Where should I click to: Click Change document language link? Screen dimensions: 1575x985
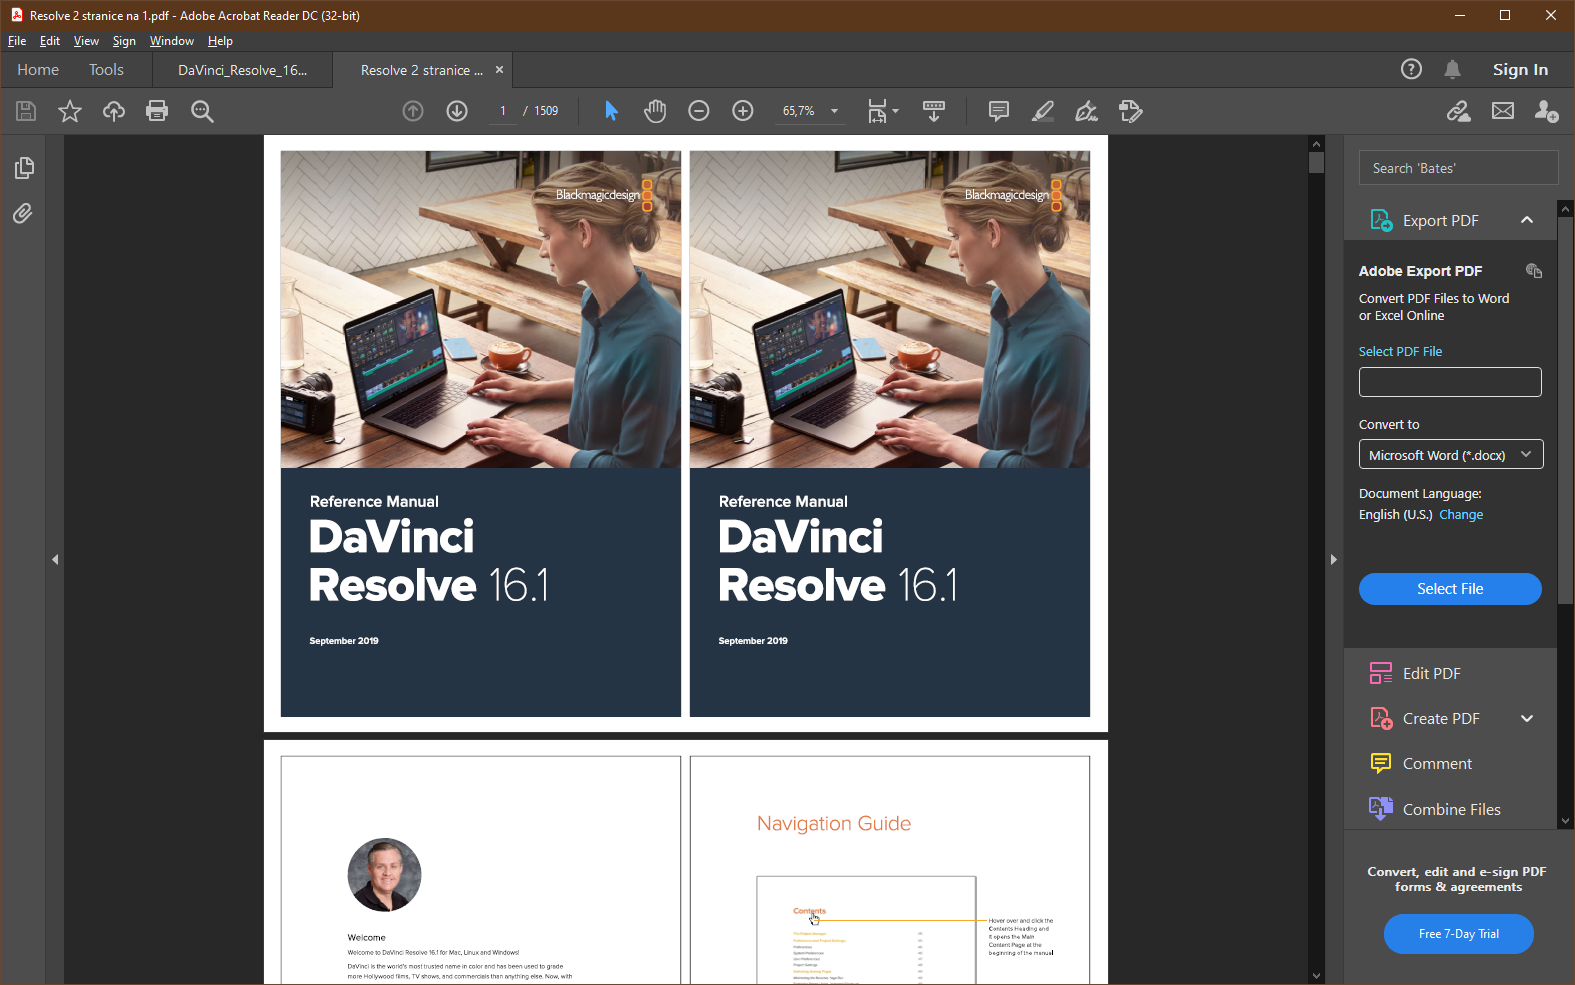[1461, 515]
